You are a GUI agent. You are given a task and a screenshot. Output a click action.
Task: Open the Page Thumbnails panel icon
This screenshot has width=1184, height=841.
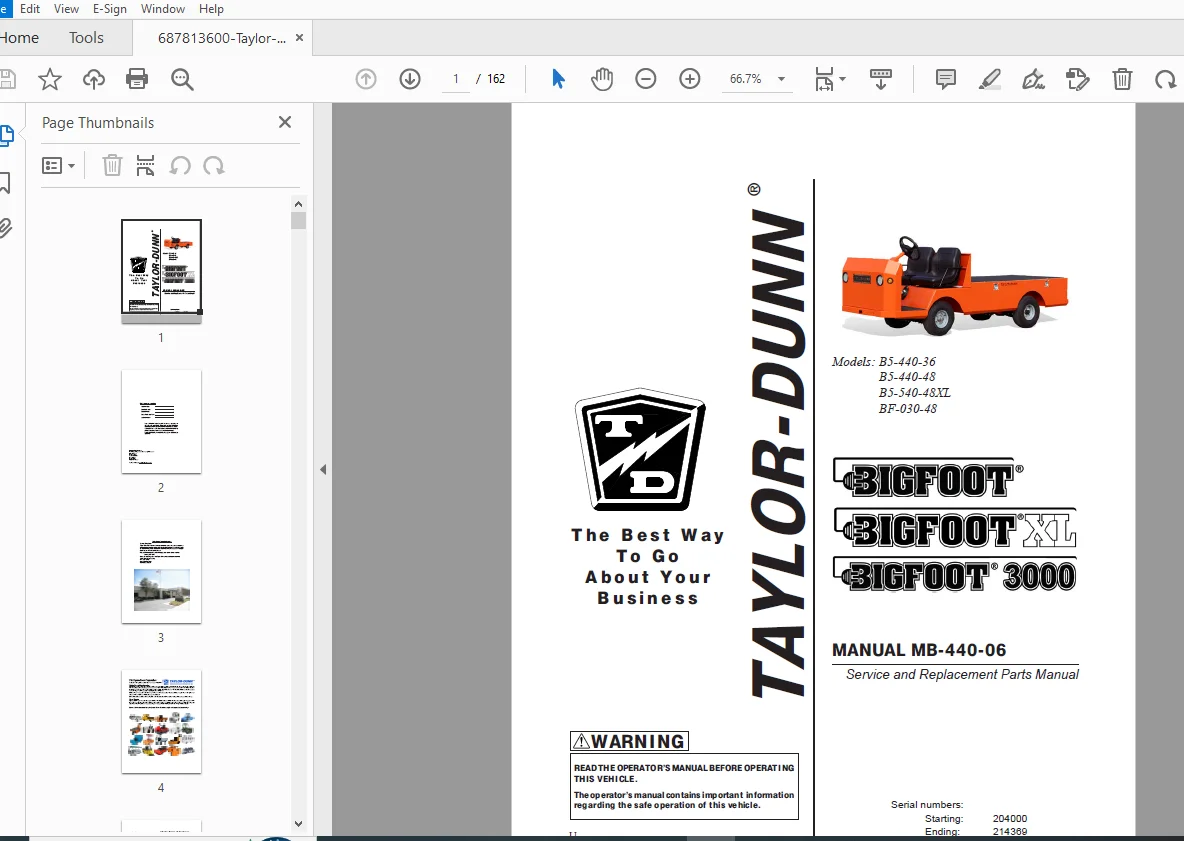(6, 135)
